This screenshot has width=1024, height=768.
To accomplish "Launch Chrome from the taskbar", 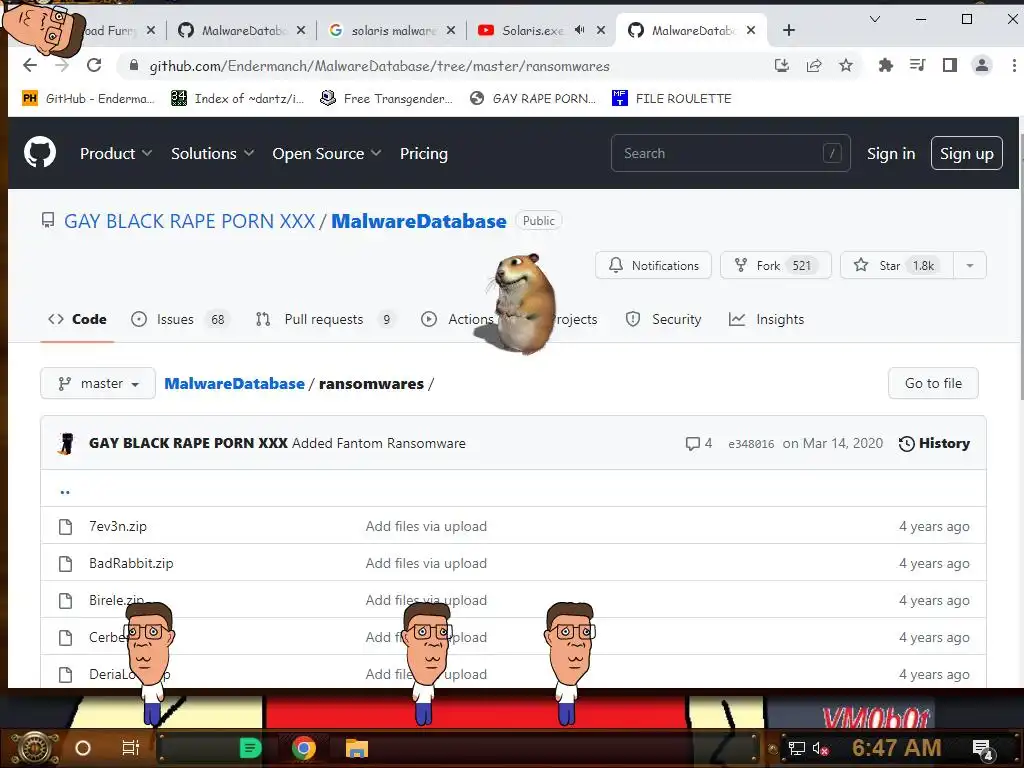I will click(x=304, y=748).
